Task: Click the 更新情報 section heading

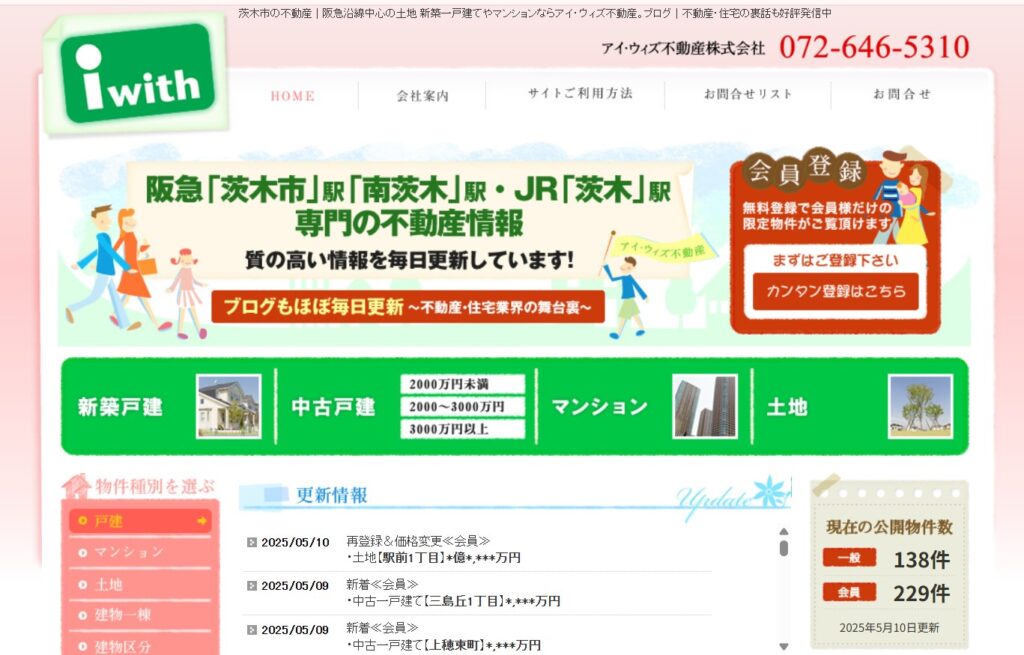Action: click(332, 495)
